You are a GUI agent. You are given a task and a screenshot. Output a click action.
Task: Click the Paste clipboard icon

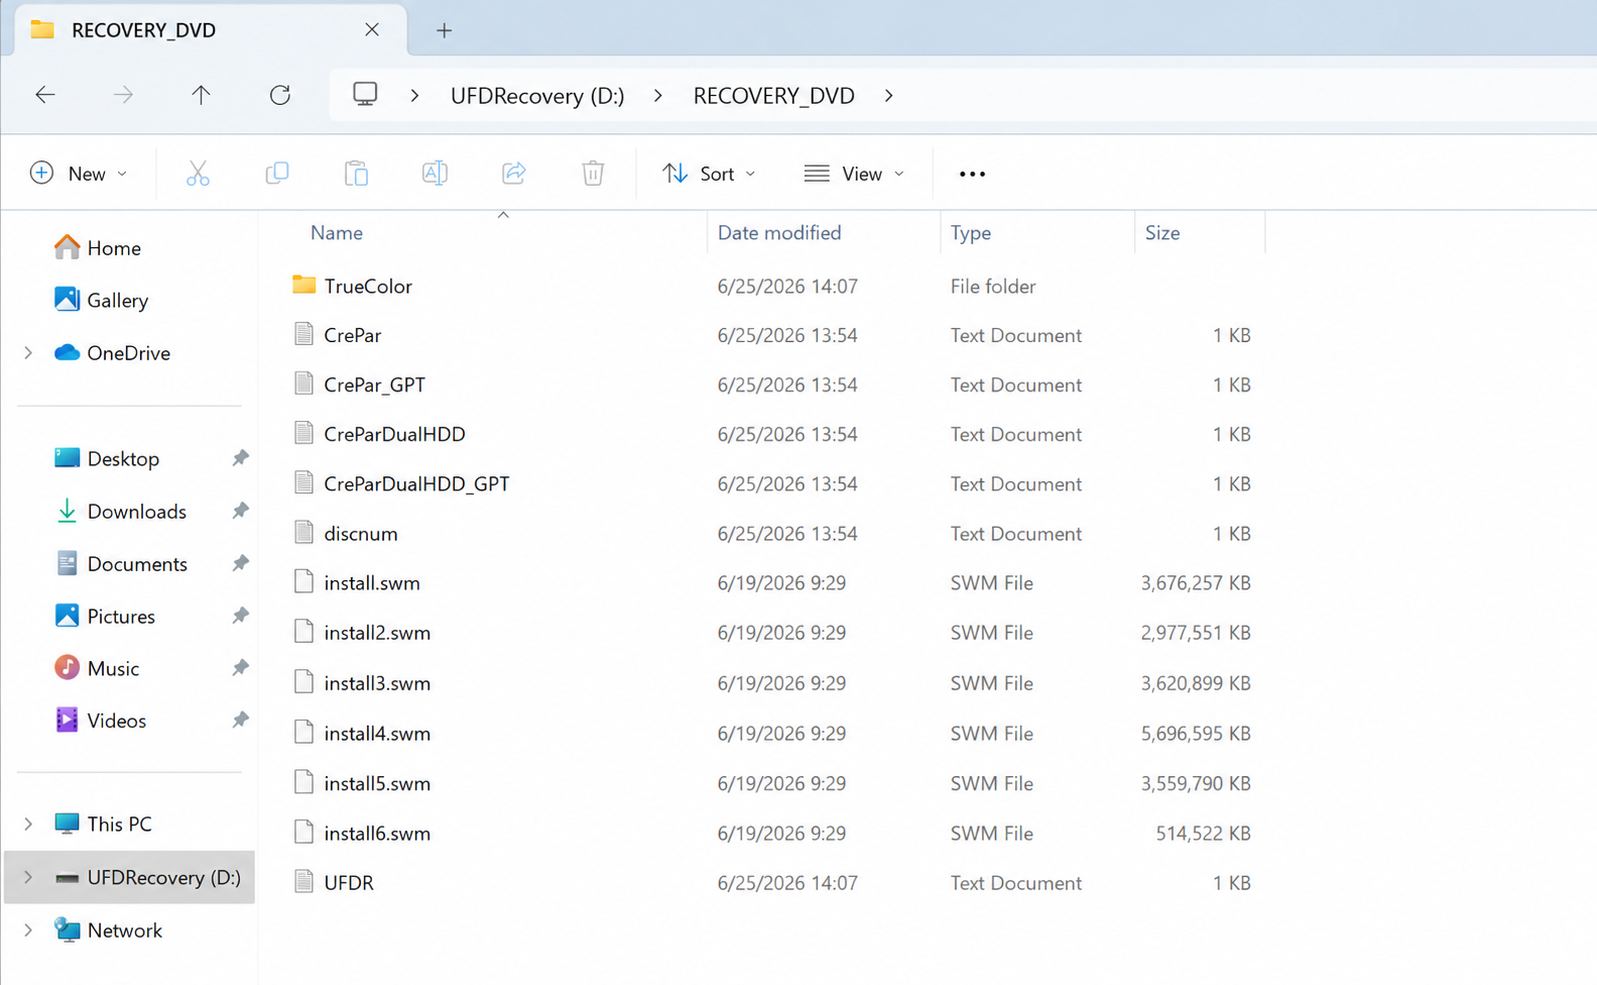(356, 173)
